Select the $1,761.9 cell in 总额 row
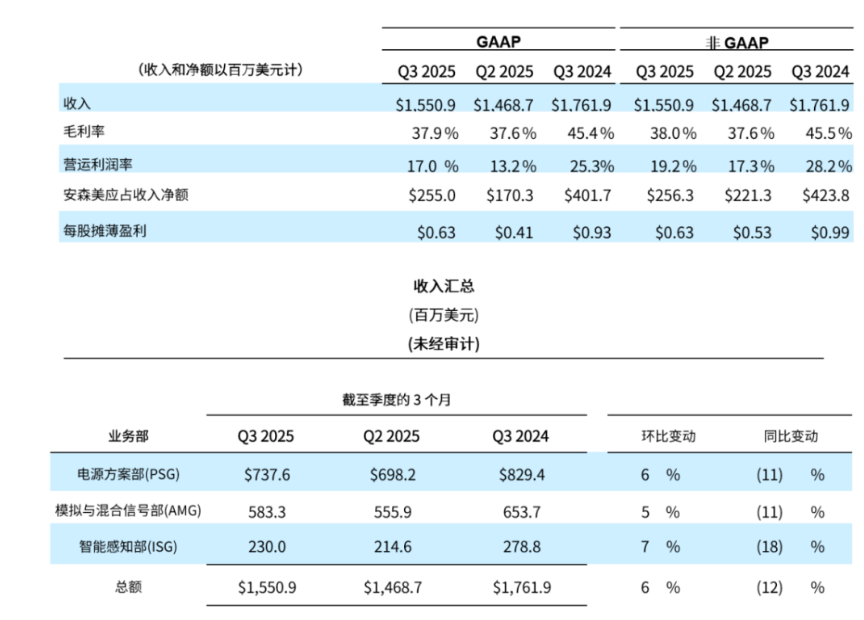 pos(521,588)
